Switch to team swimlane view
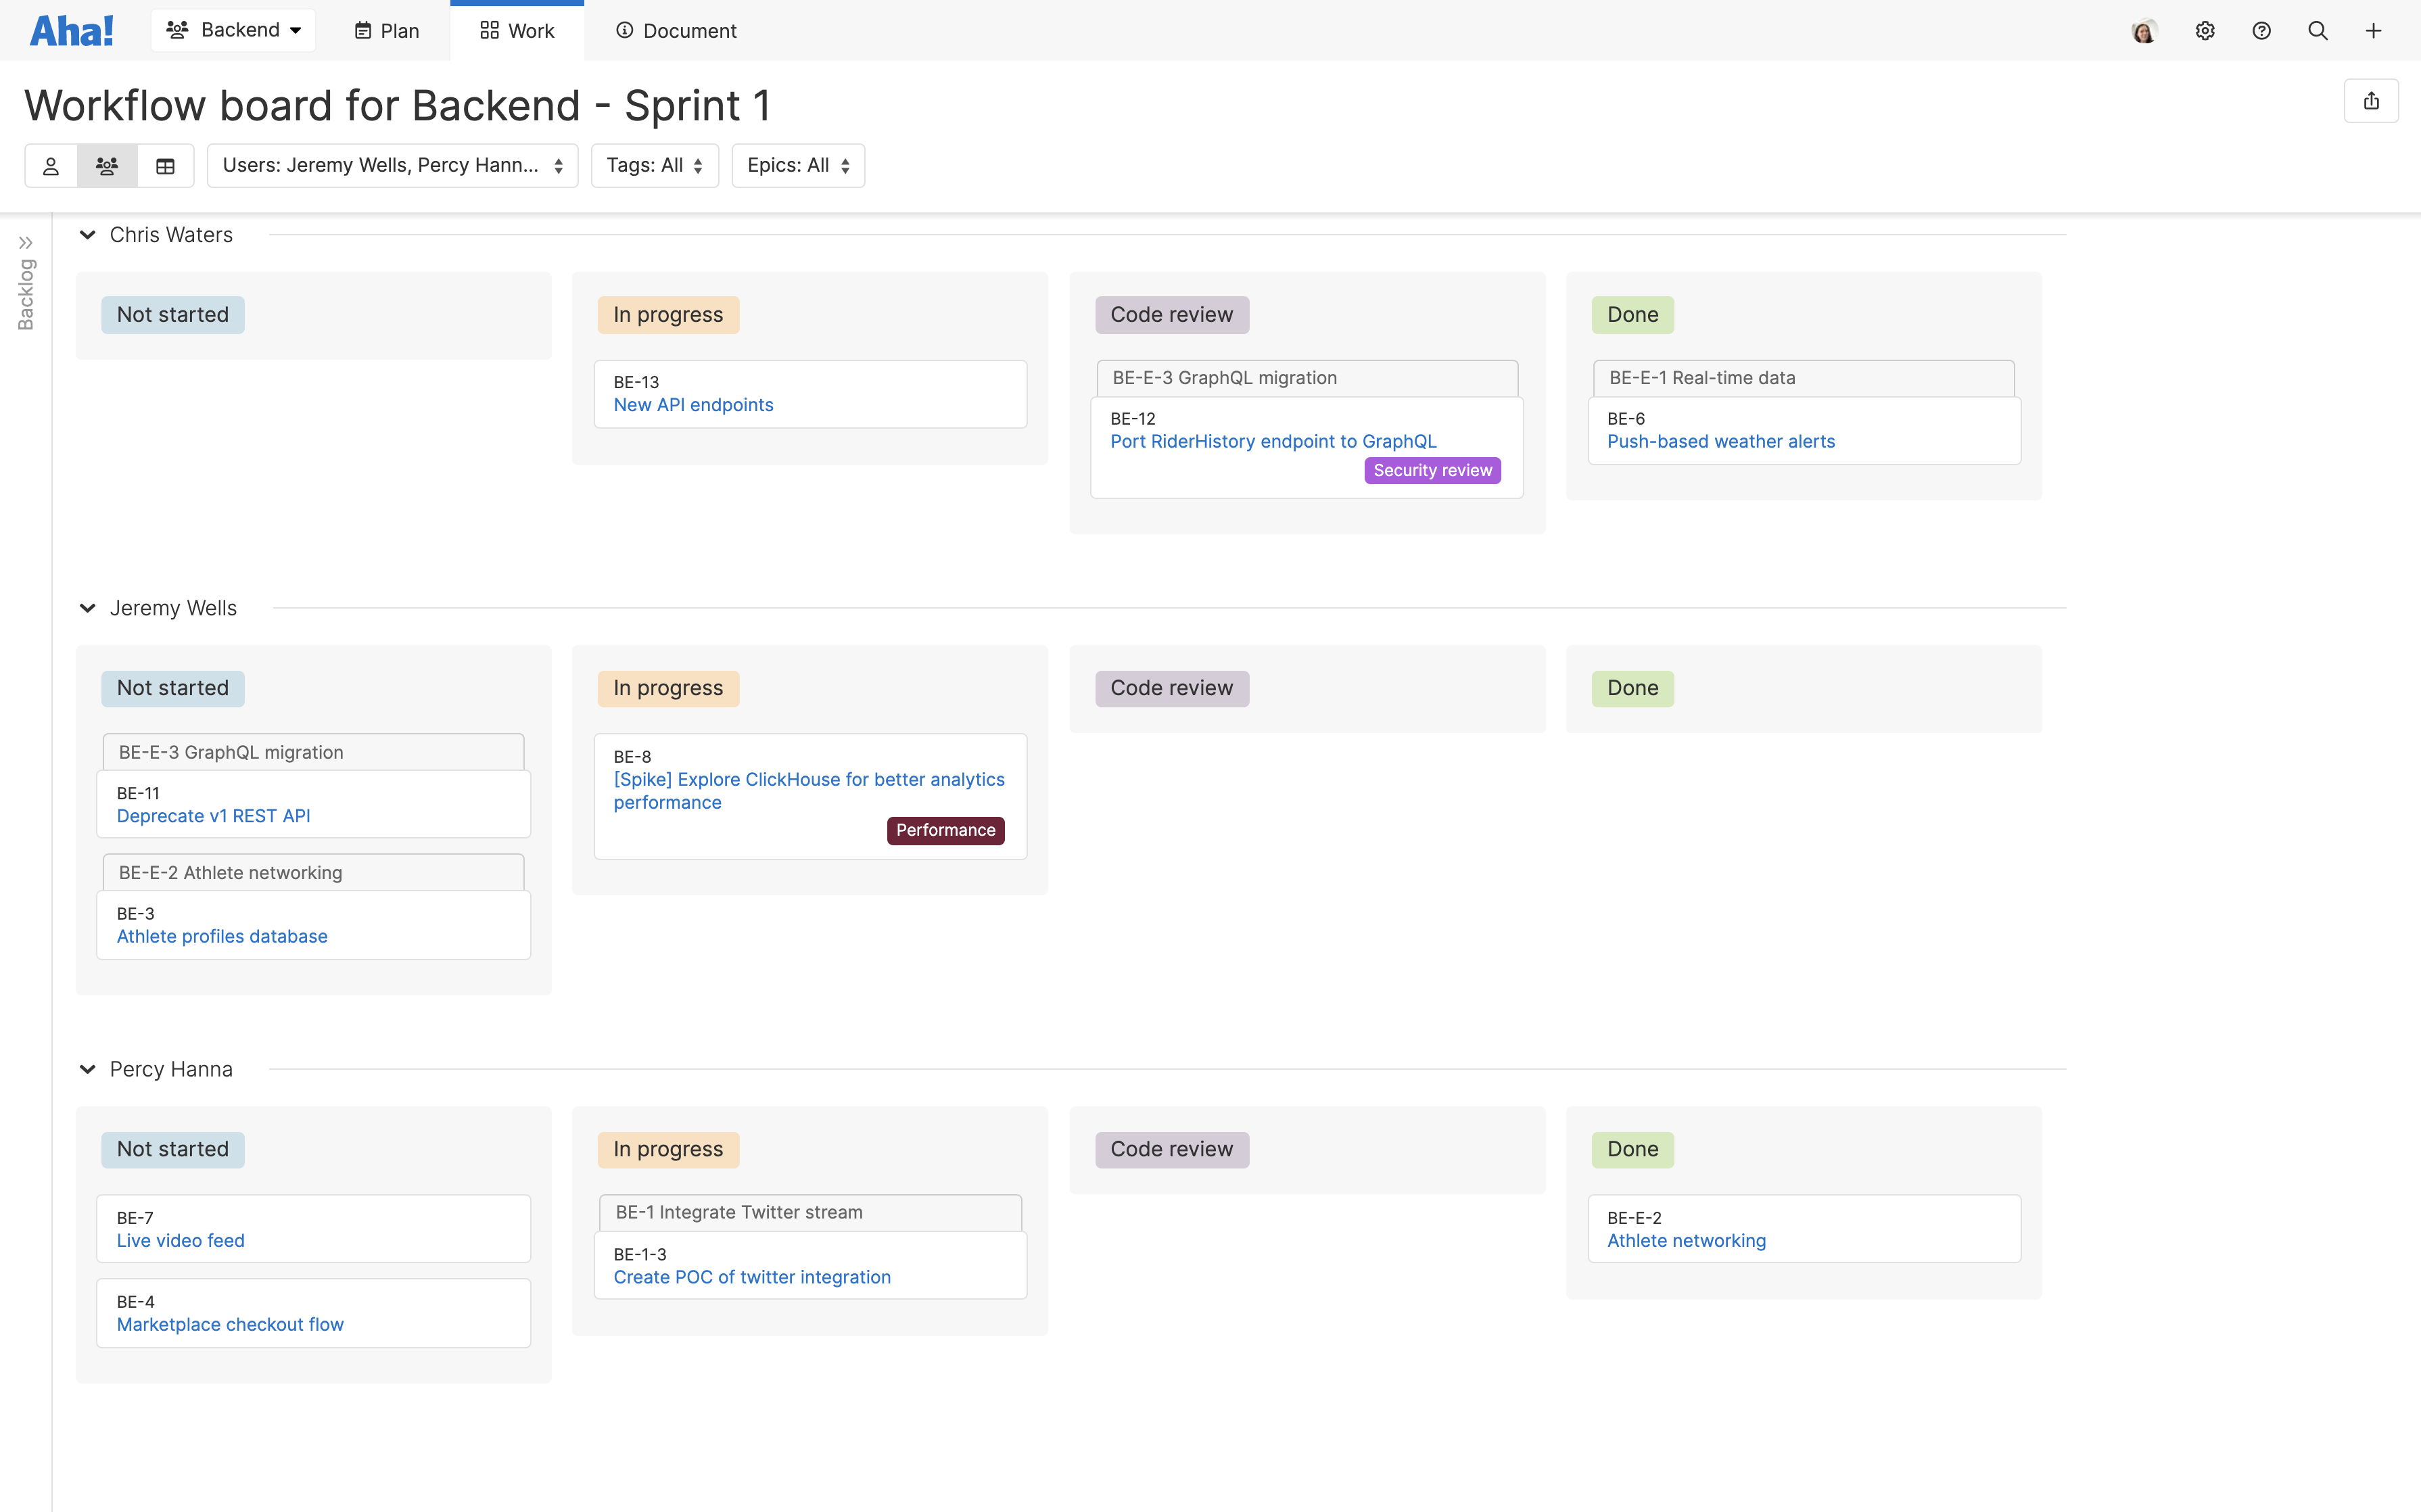This screenshot has height=1512, width=2421. pos(107,166)
